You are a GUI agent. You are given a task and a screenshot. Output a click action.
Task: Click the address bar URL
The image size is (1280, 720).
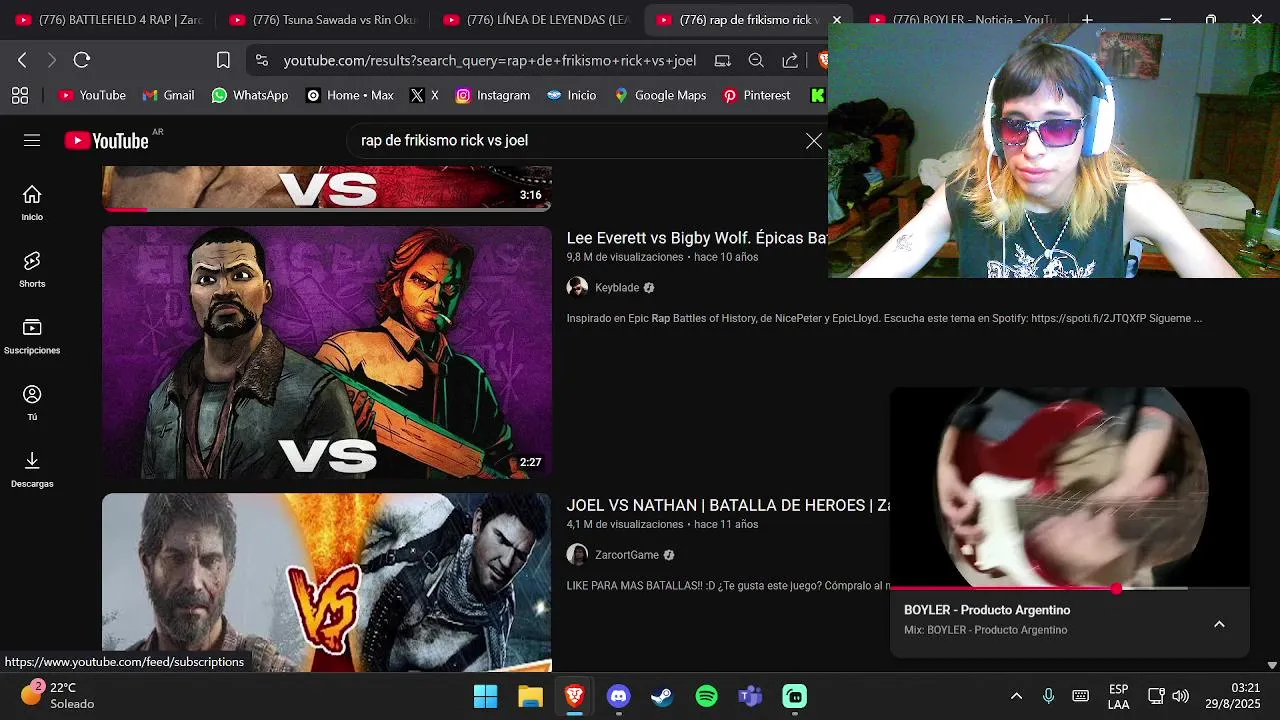coord(490,60)
